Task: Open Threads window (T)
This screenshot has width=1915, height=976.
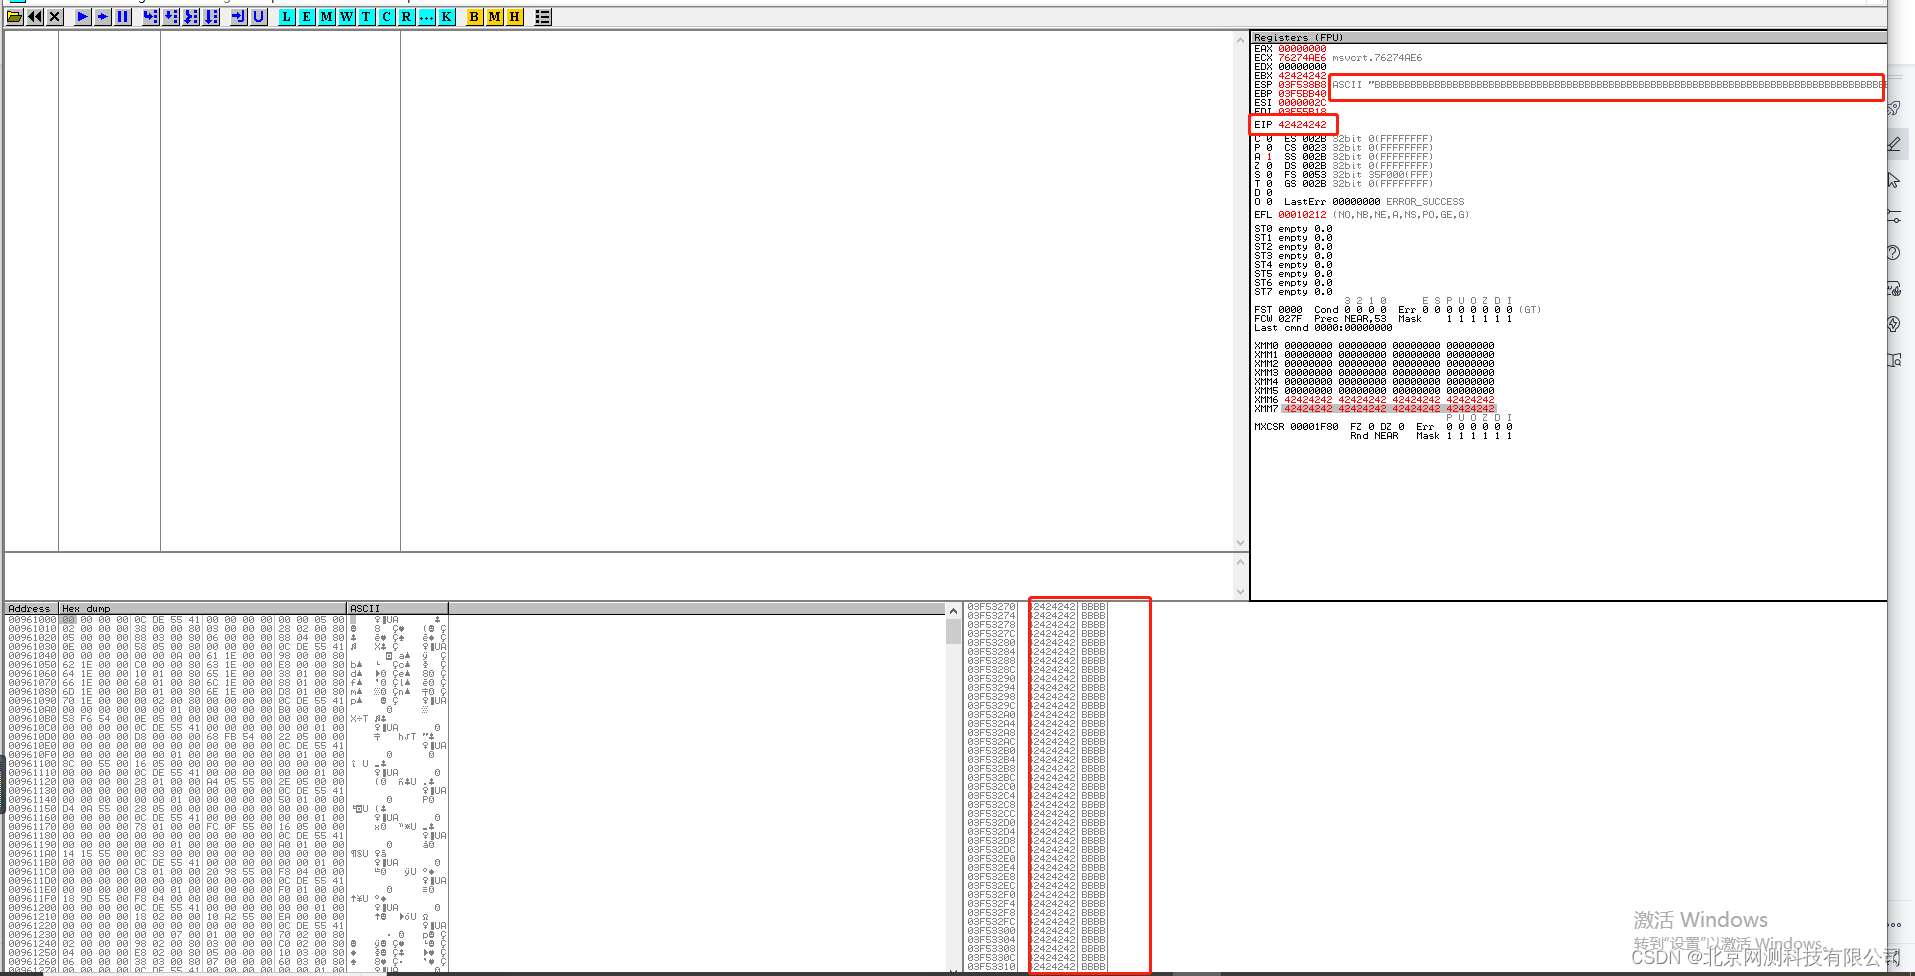Action: coord(367,17)
